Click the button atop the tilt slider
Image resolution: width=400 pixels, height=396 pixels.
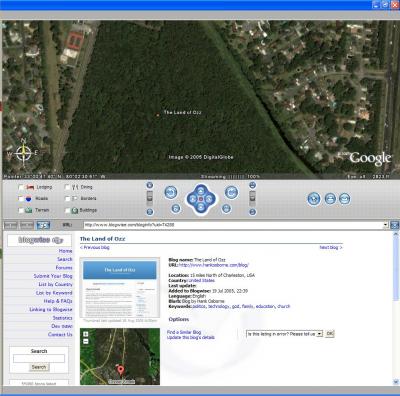coord(253,185)
